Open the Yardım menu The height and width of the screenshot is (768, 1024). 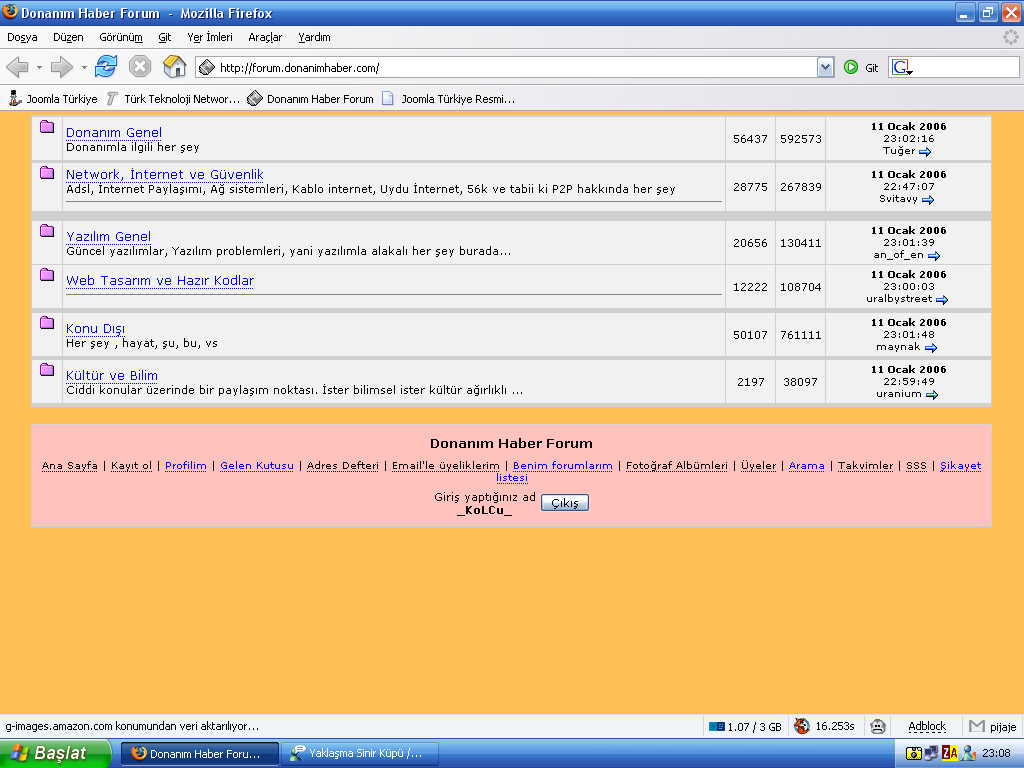coord(314,37)
